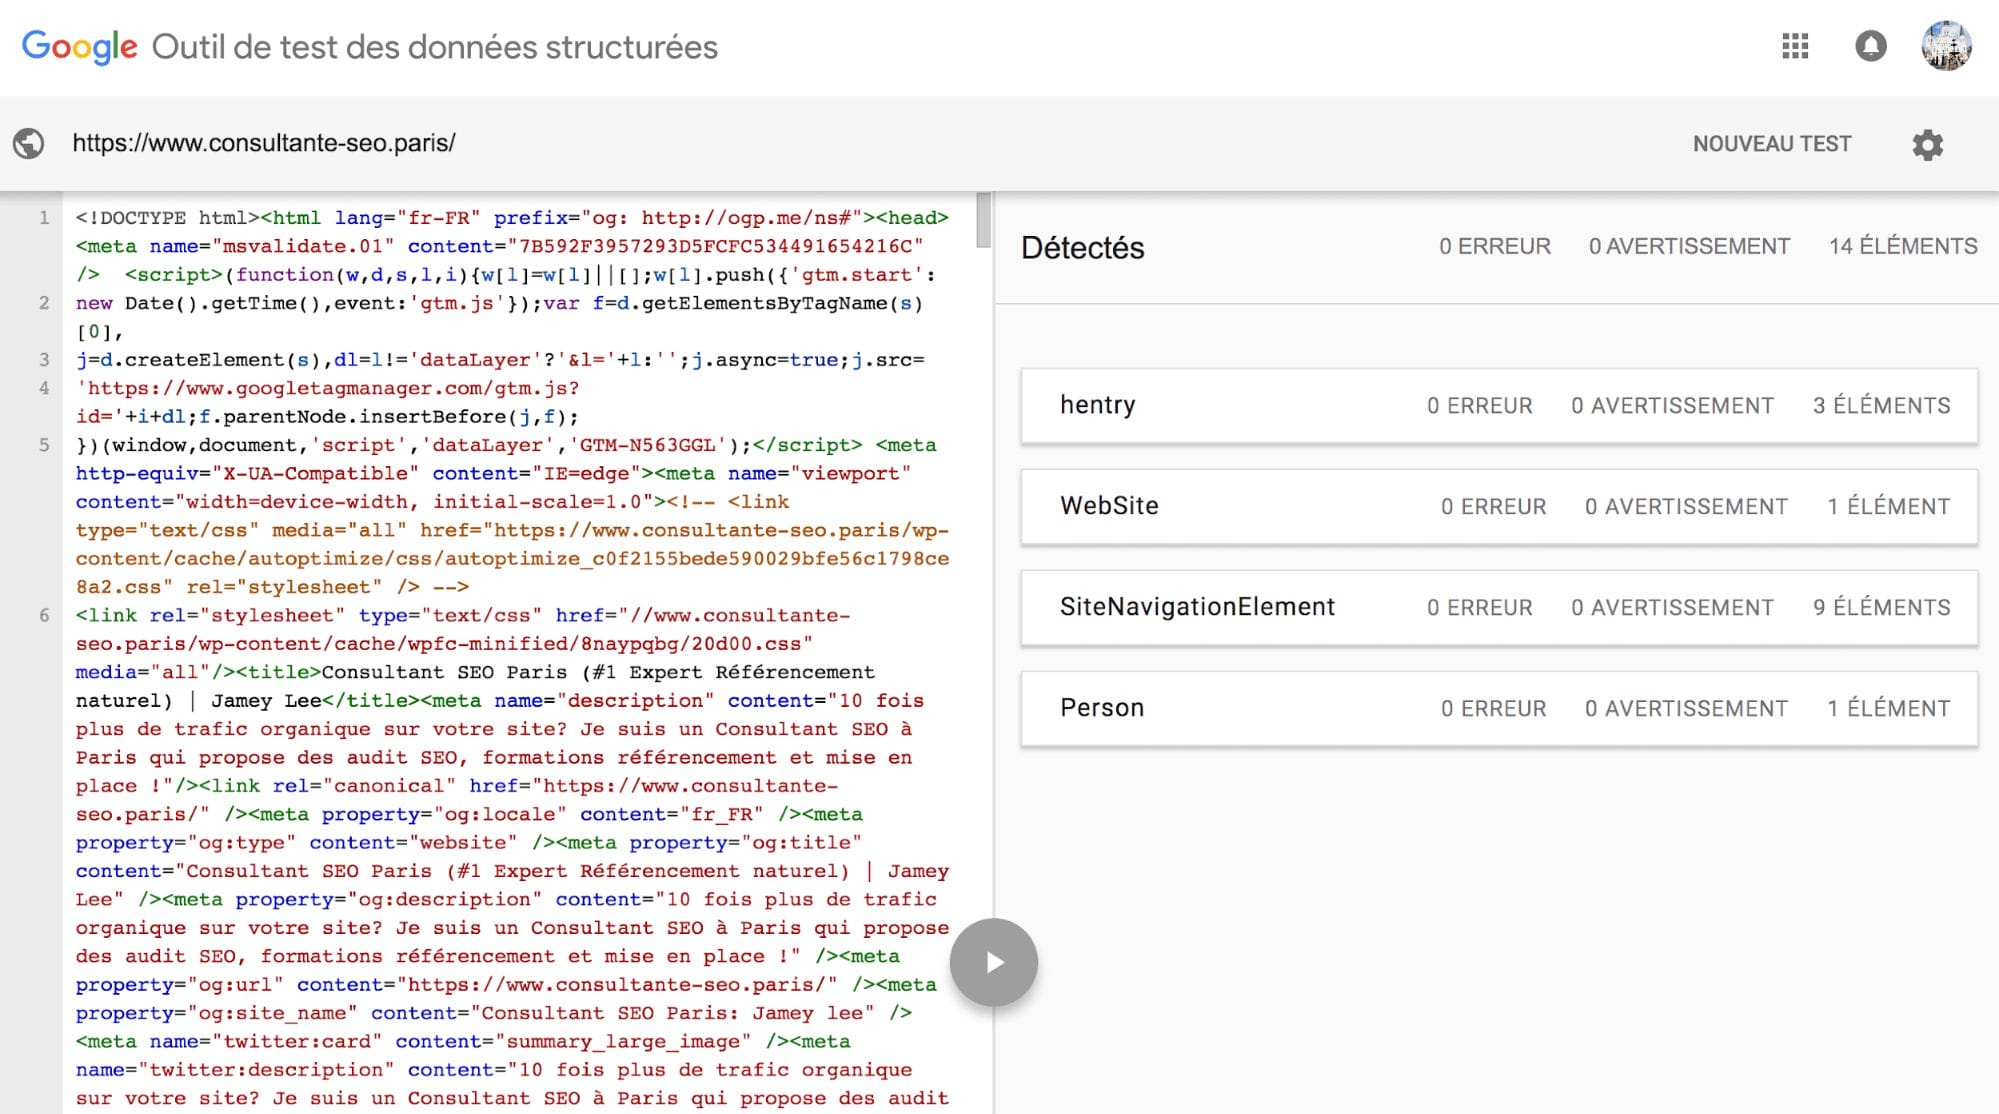Click the notifications bell icon
Screen dimensions: 1999x1114
1870,46
